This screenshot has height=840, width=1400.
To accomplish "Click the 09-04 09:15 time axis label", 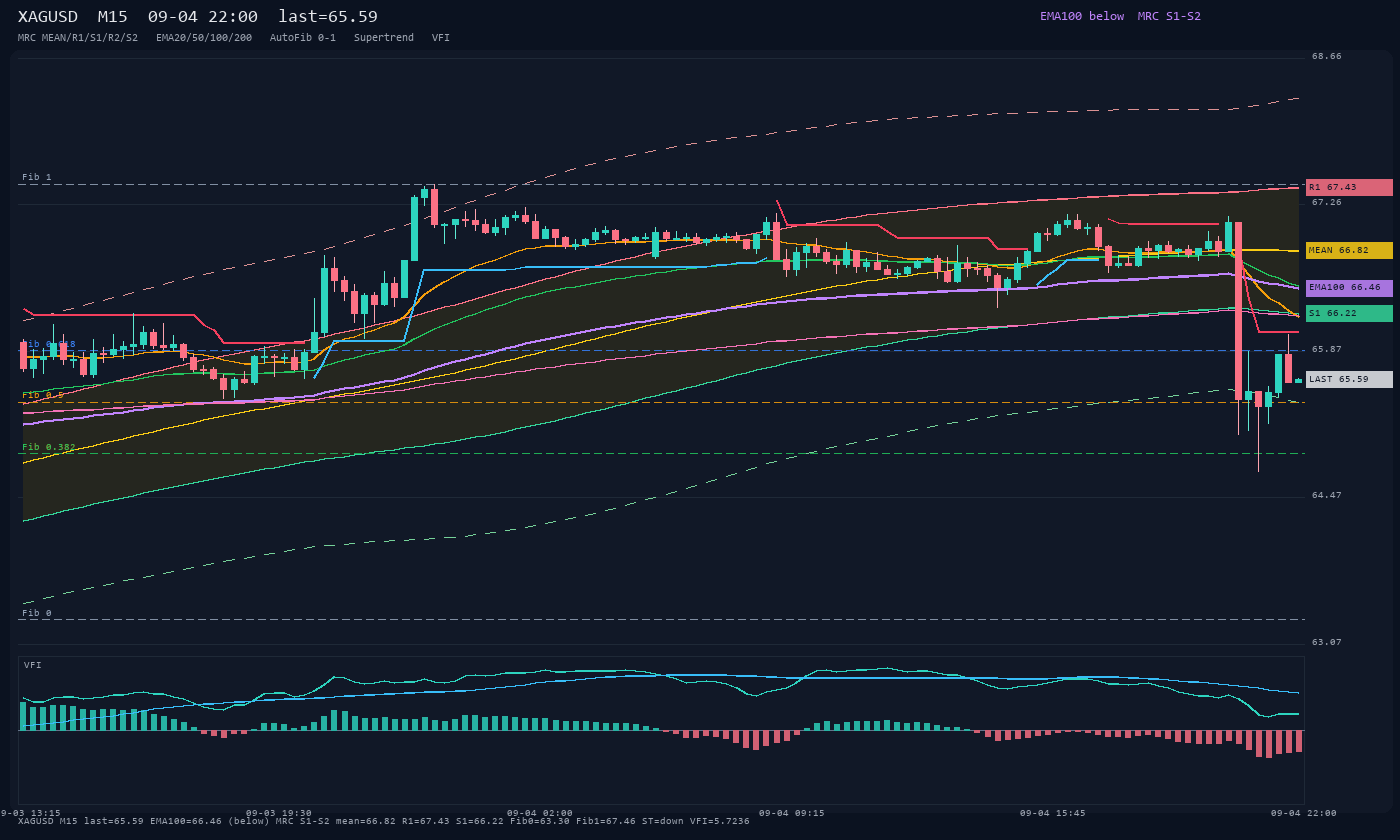I will pos(792,813).
